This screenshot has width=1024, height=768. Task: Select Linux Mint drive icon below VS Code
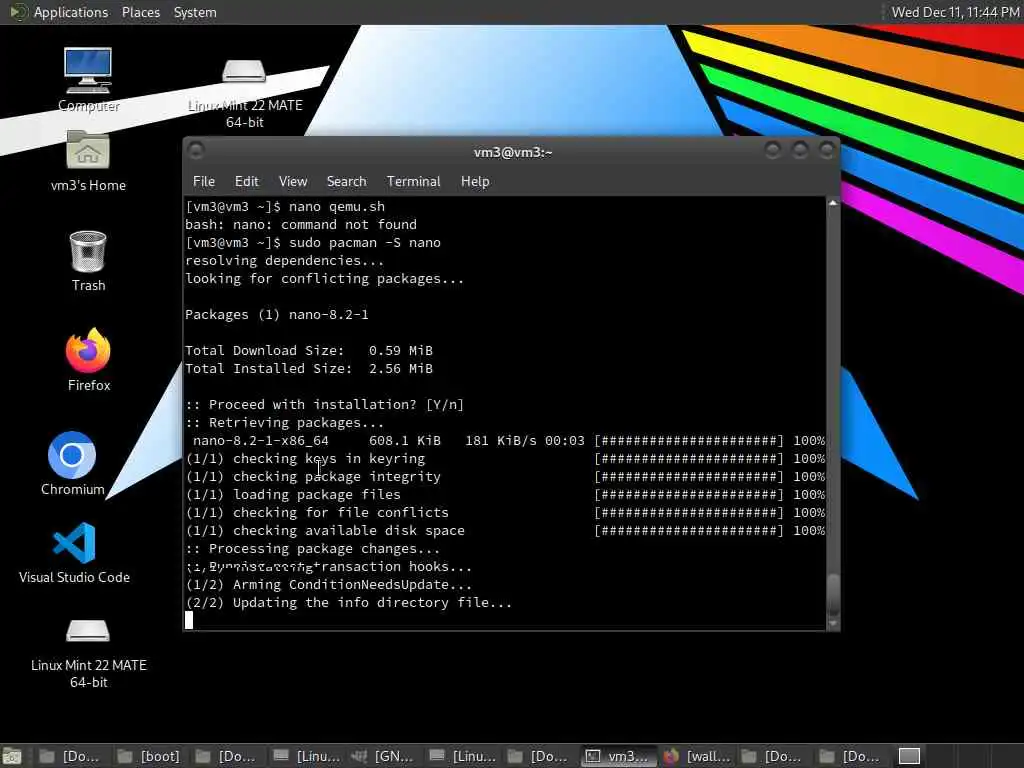click(x=88, y=653)
